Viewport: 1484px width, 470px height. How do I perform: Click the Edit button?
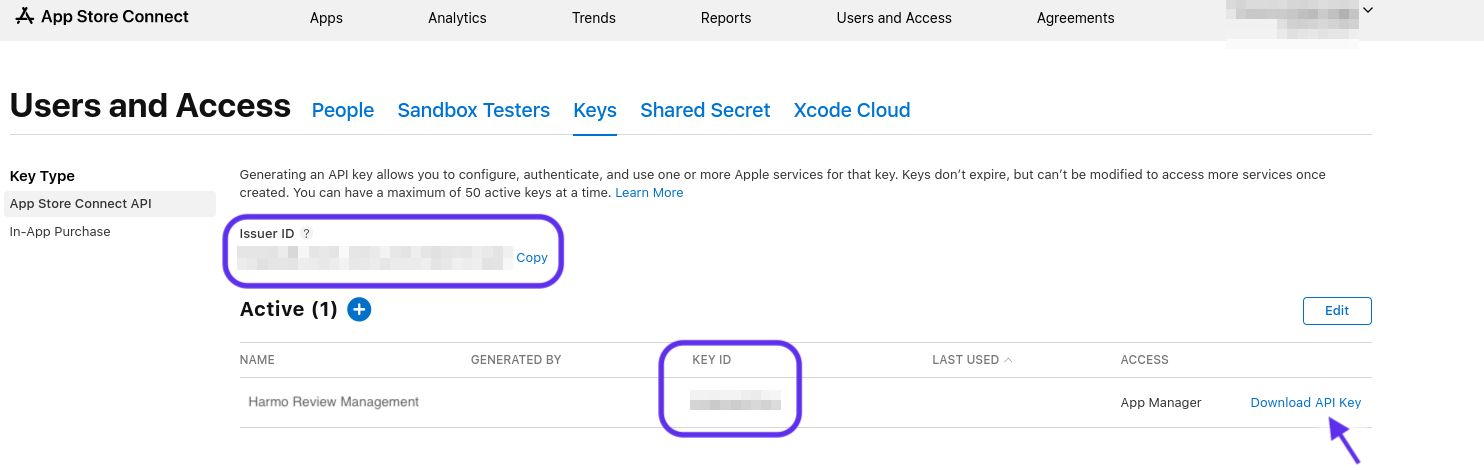[x=1337, y=311]
